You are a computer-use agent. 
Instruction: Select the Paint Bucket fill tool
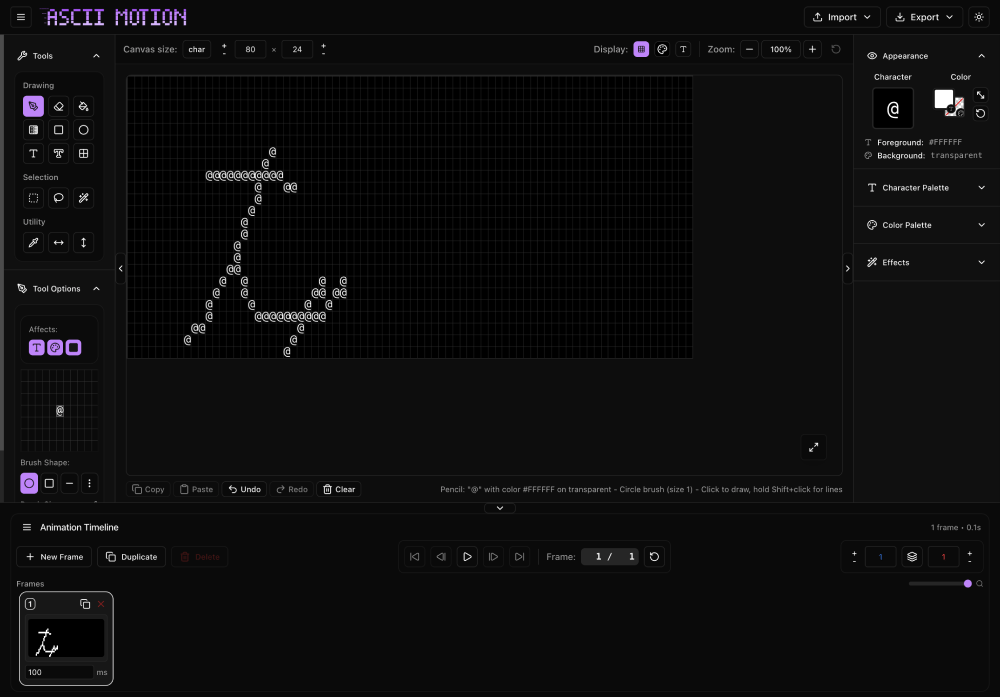[x=84, y=105]
